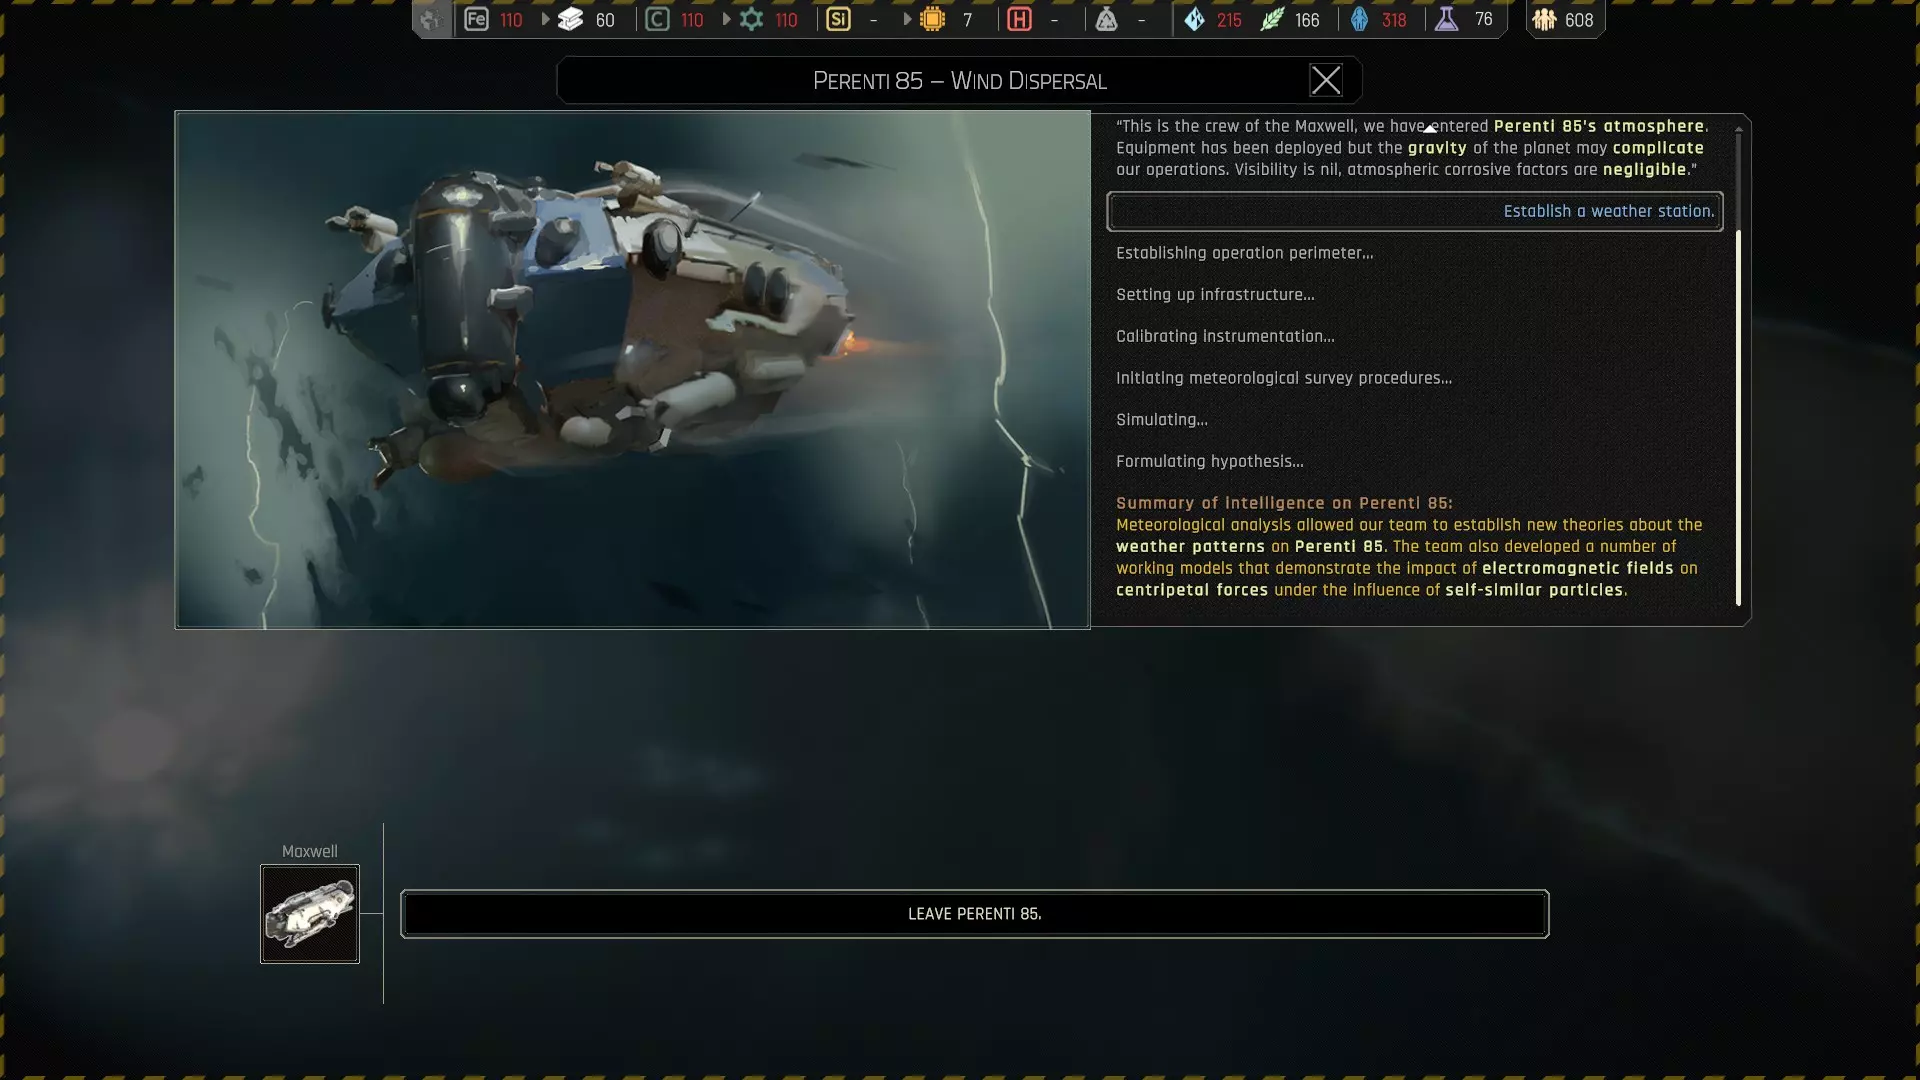The width and height of the screenshot is (1920, 1080).
Task: Close the Perenti 85 Wind Dispersal window
Action: pyautogui.click(x=1325, y=80)
